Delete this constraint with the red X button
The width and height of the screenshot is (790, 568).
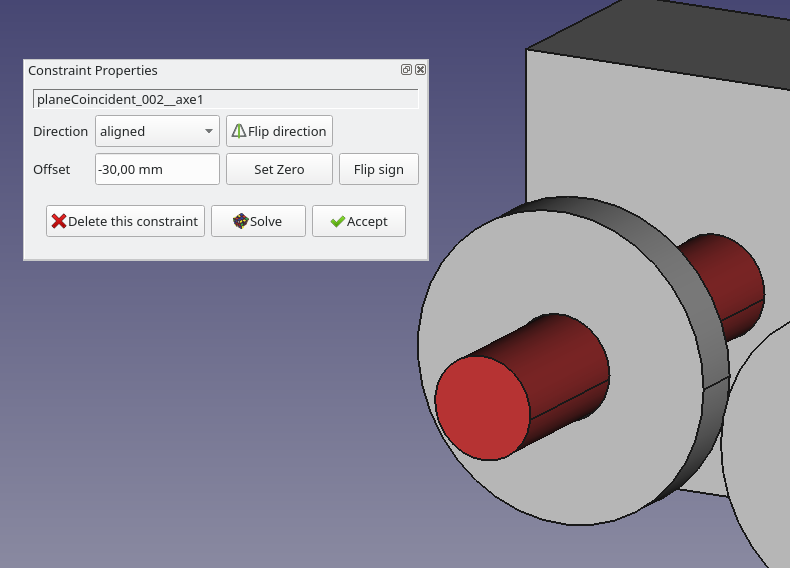click(x=125, y=221)
